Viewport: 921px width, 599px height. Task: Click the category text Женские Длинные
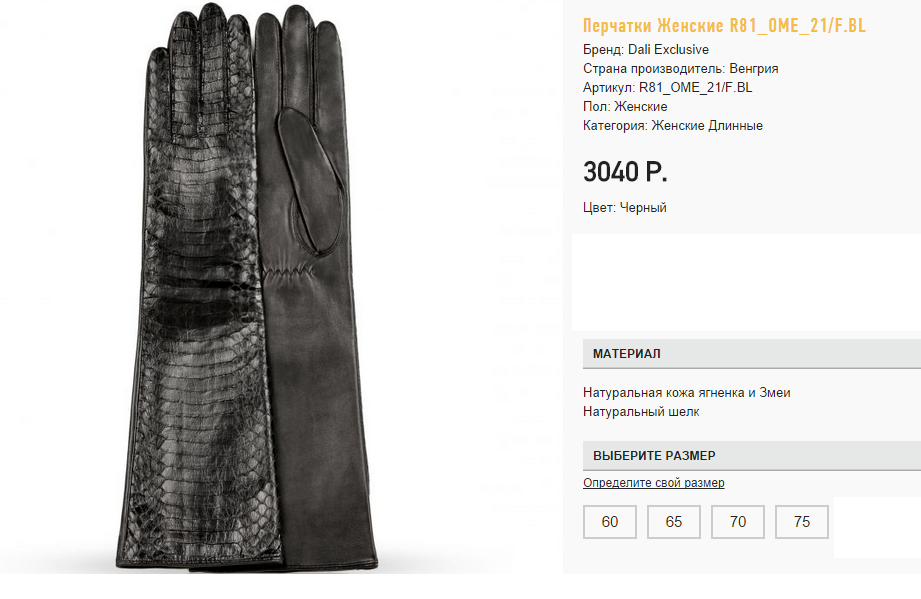[707, 126]
